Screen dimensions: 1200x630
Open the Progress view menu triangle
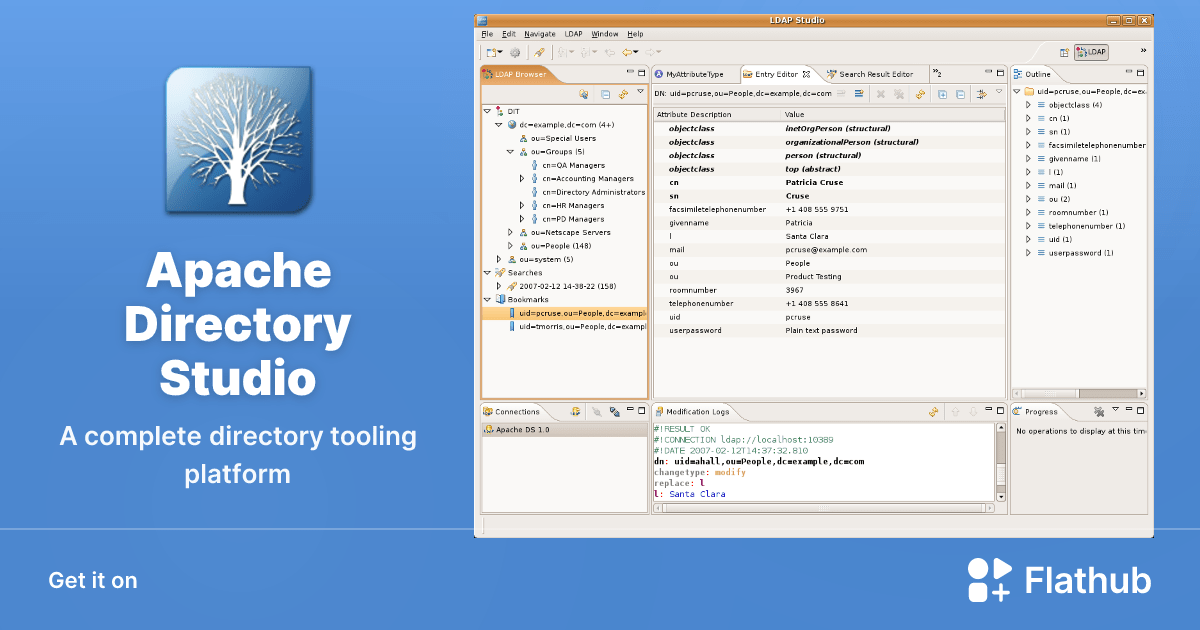pos(1116,409)
